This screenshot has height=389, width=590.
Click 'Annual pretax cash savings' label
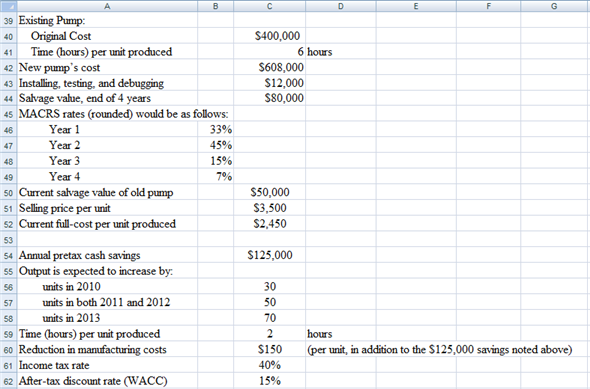tap(107, 255)
